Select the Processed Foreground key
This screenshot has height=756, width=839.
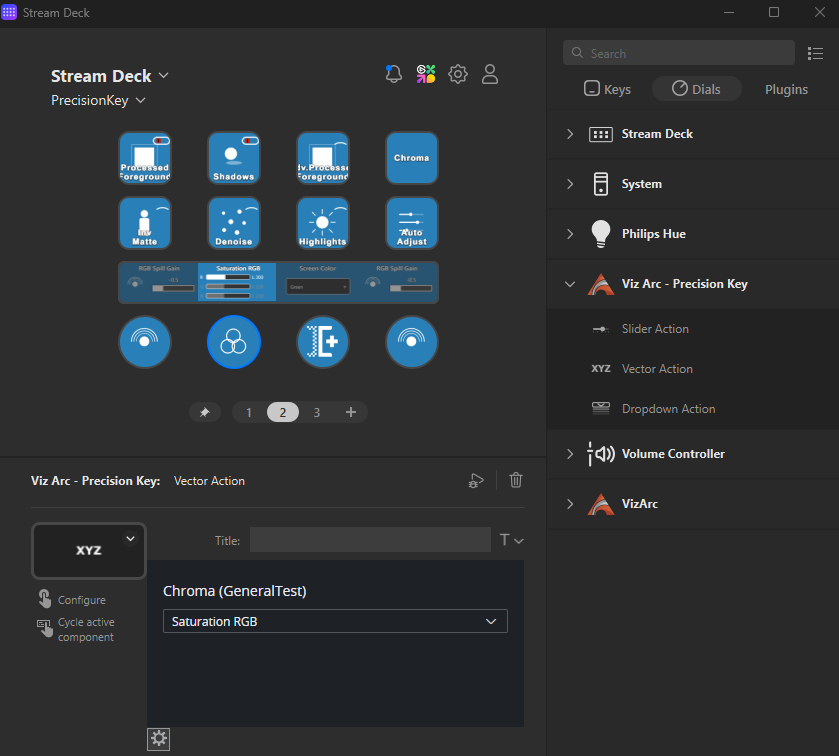[144, 158]
